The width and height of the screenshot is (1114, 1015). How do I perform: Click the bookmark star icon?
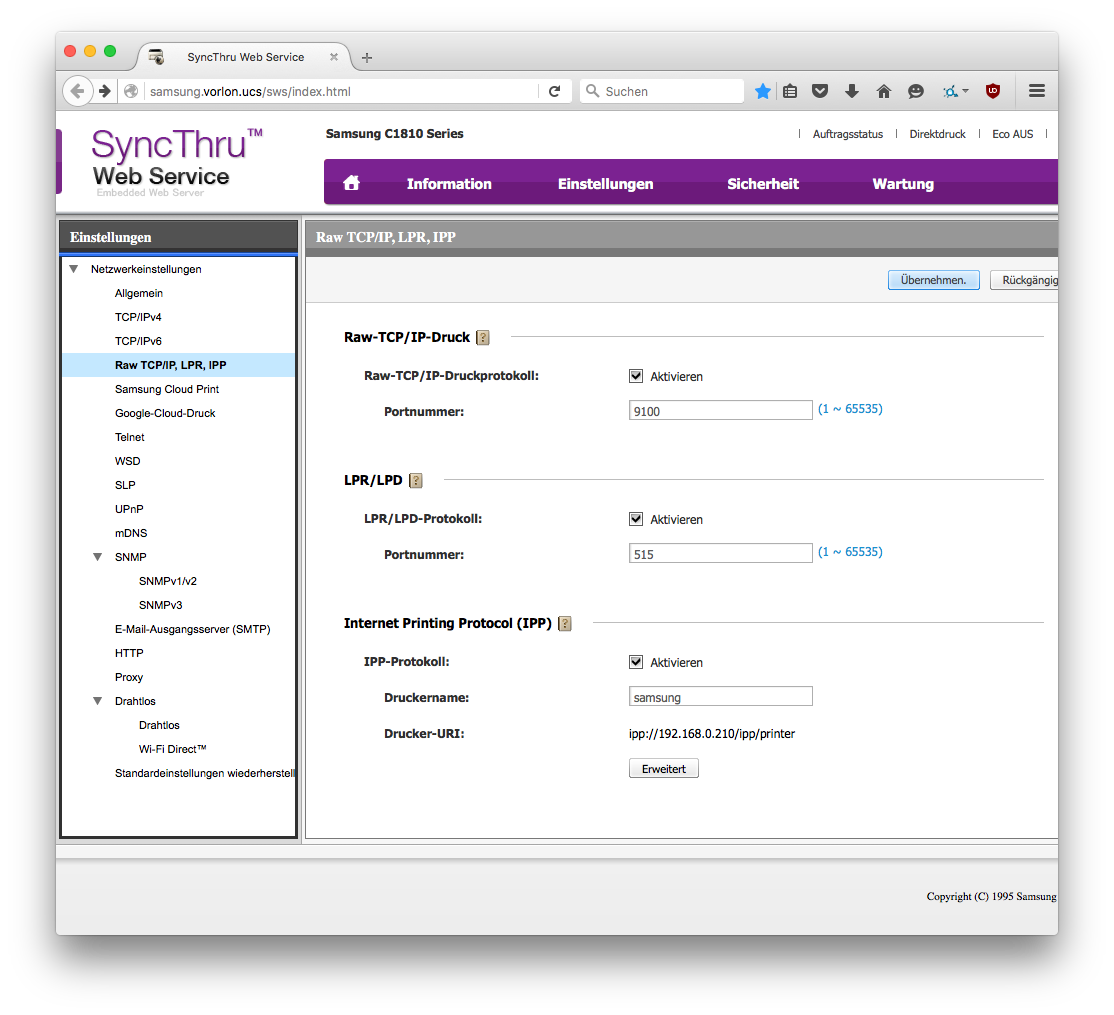click(763, 91)
